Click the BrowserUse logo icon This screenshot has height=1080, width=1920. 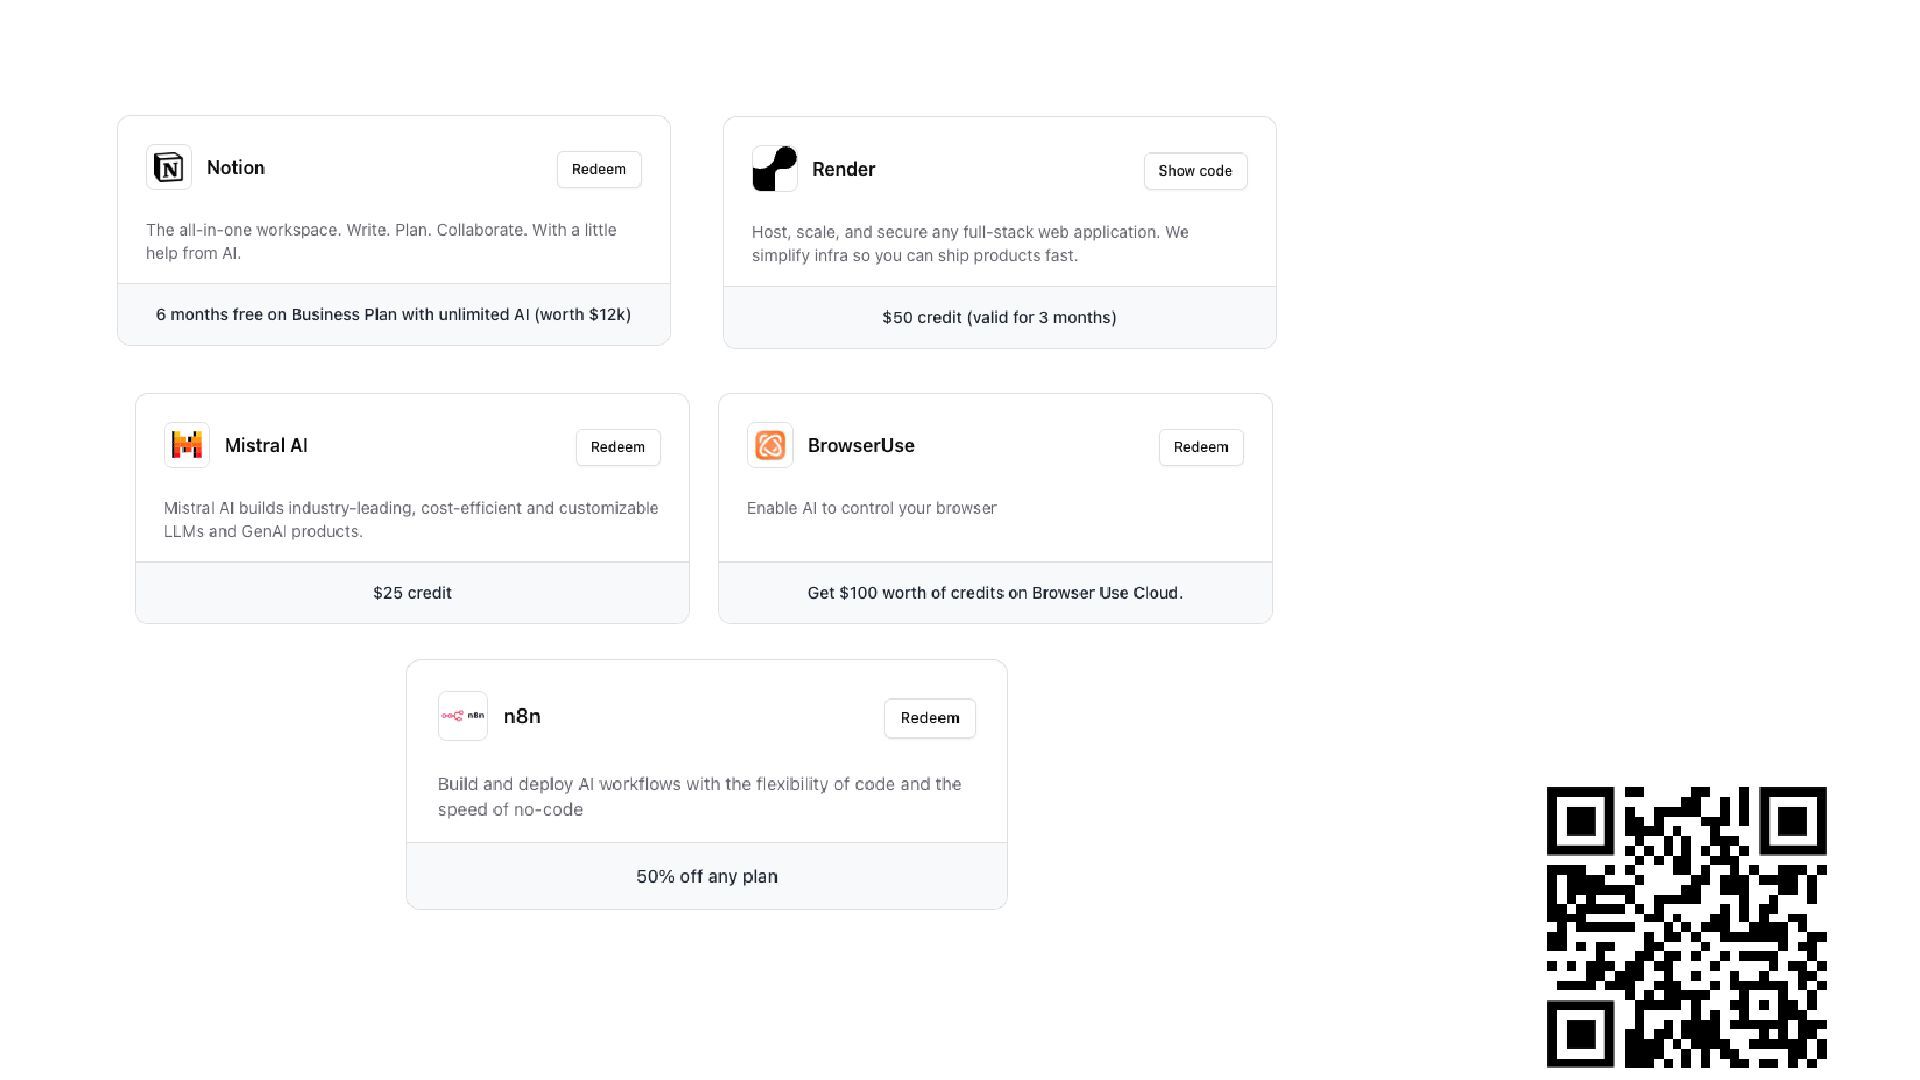[770, 445]
